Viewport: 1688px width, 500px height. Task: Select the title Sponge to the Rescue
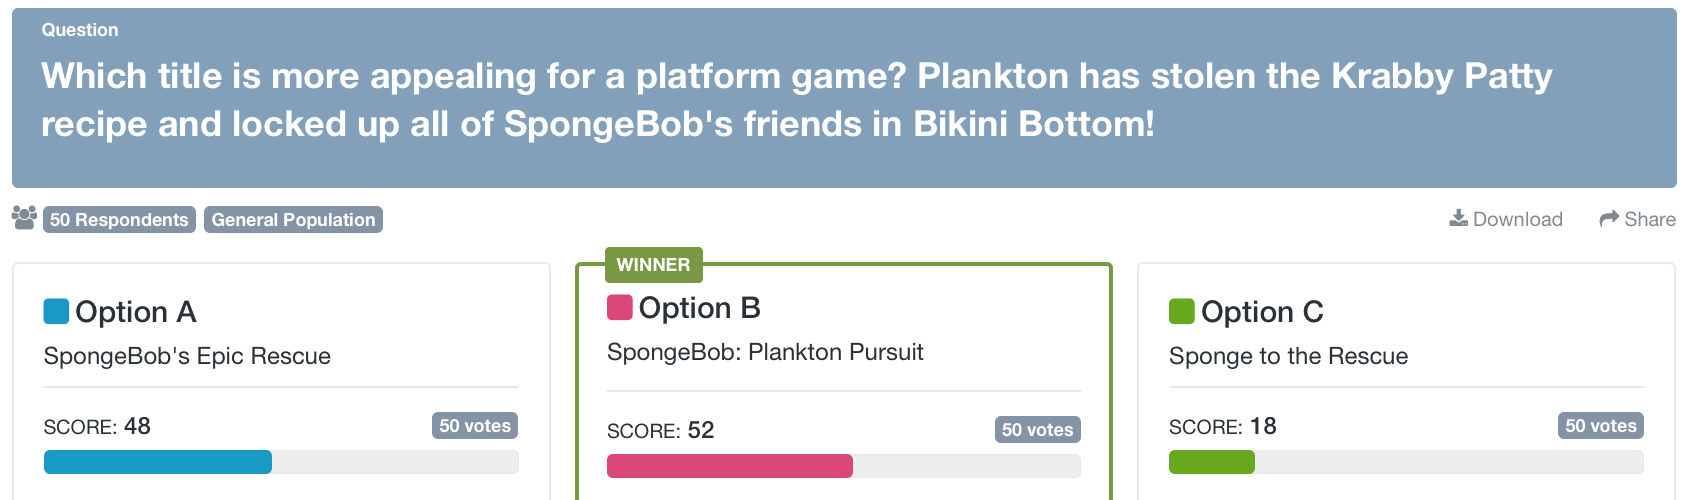click(x=1288, y=356)
